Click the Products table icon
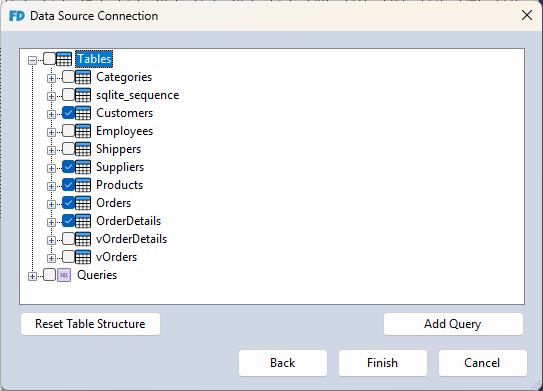 [83, 185]
